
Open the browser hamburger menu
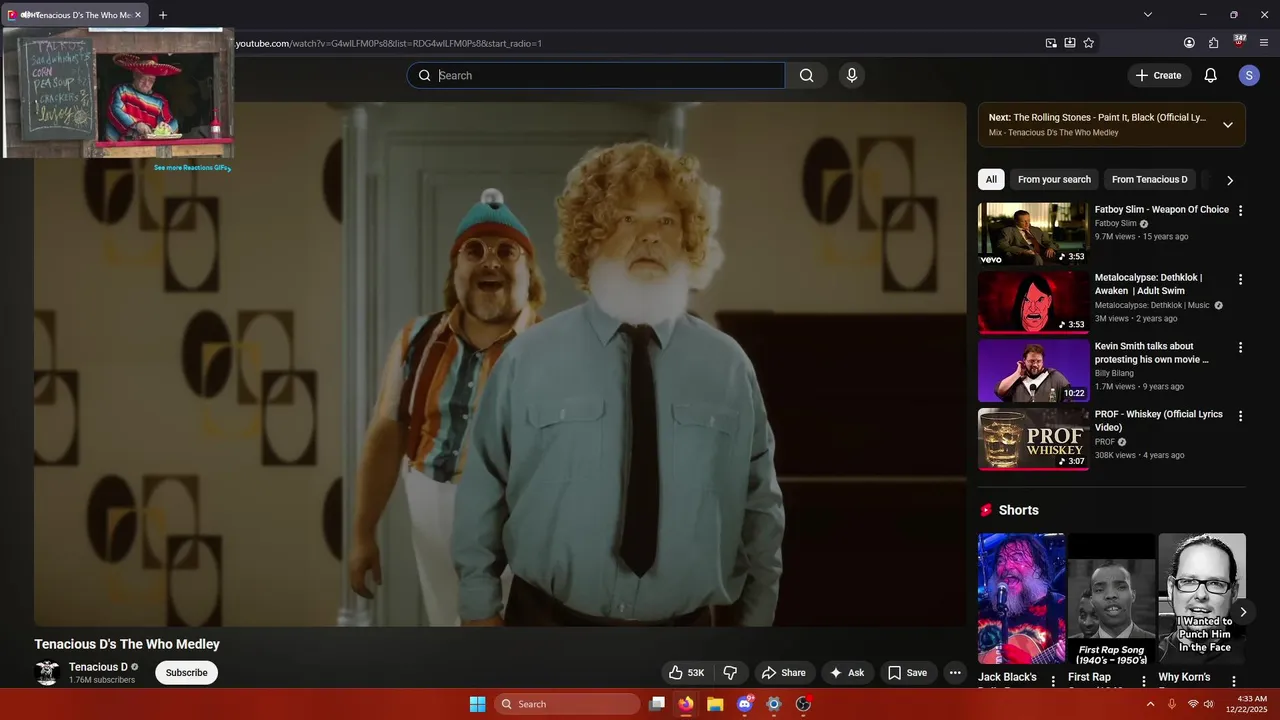click(1264, 43)
